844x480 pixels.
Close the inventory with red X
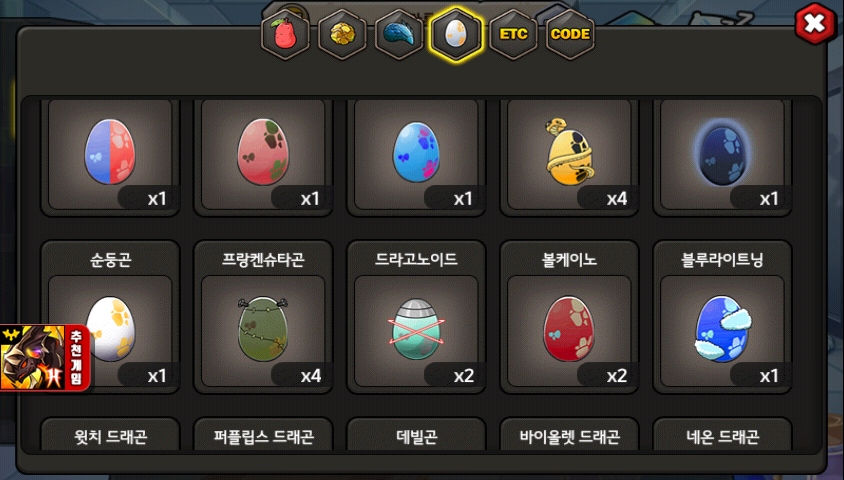pyautogui.click(x=815, y=24)
